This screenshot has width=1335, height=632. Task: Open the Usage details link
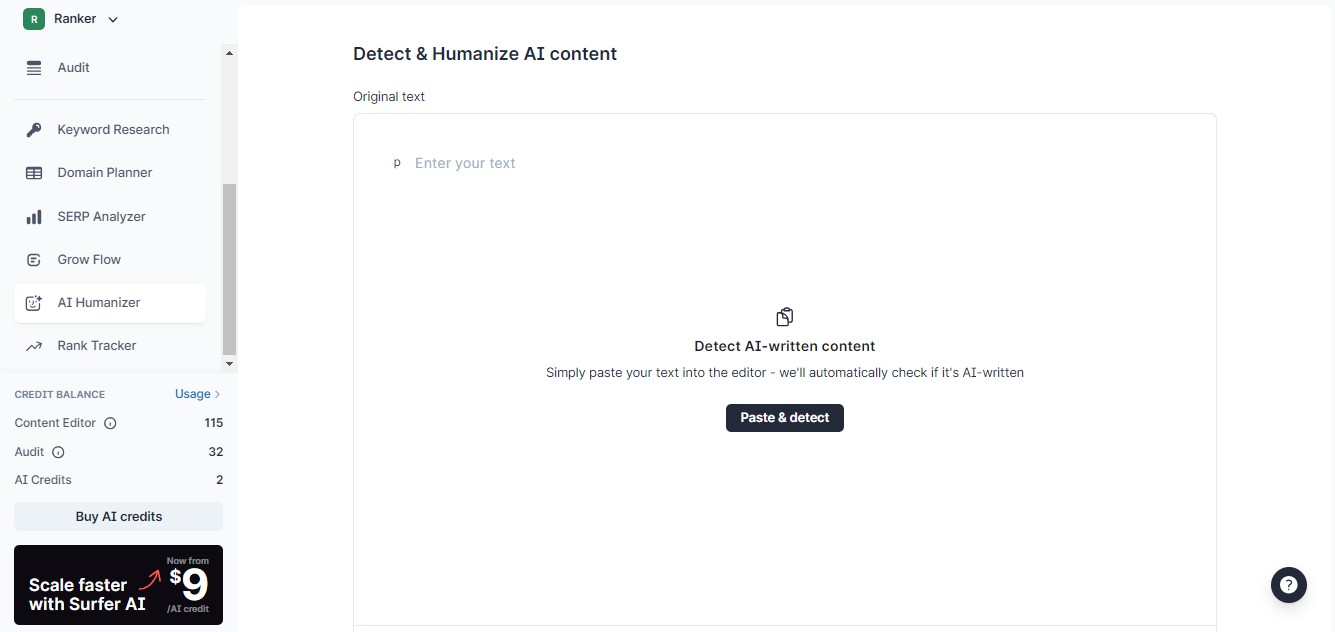click(197, 394)
